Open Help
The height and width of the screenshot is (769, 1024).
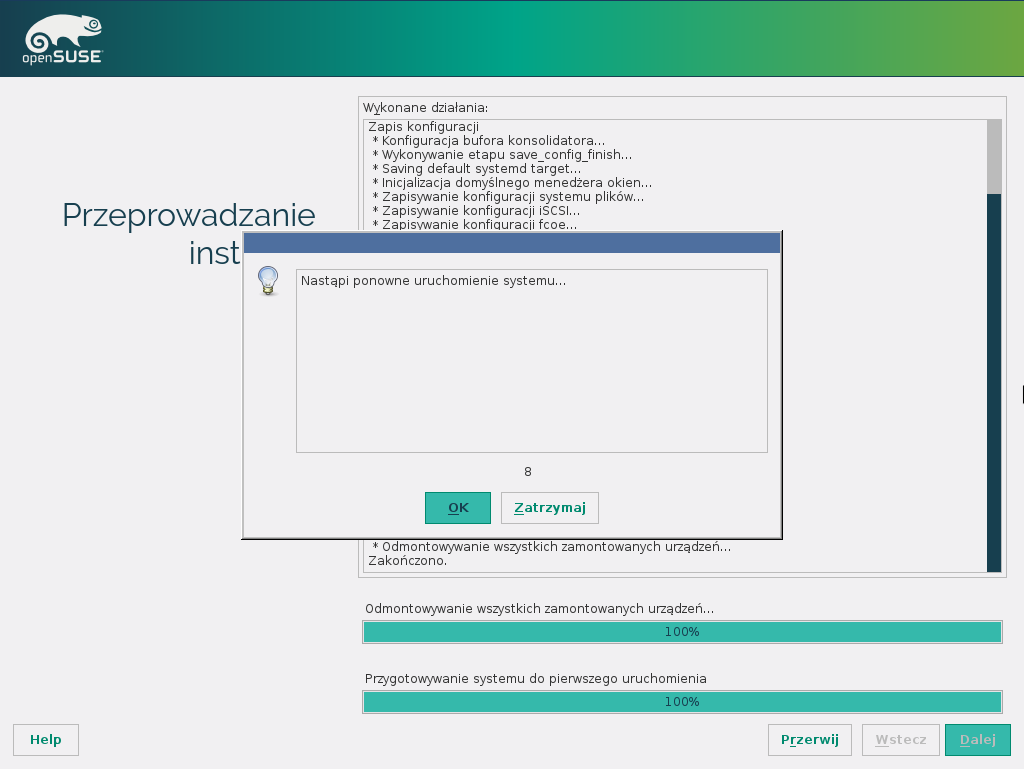tap(46, 740)
